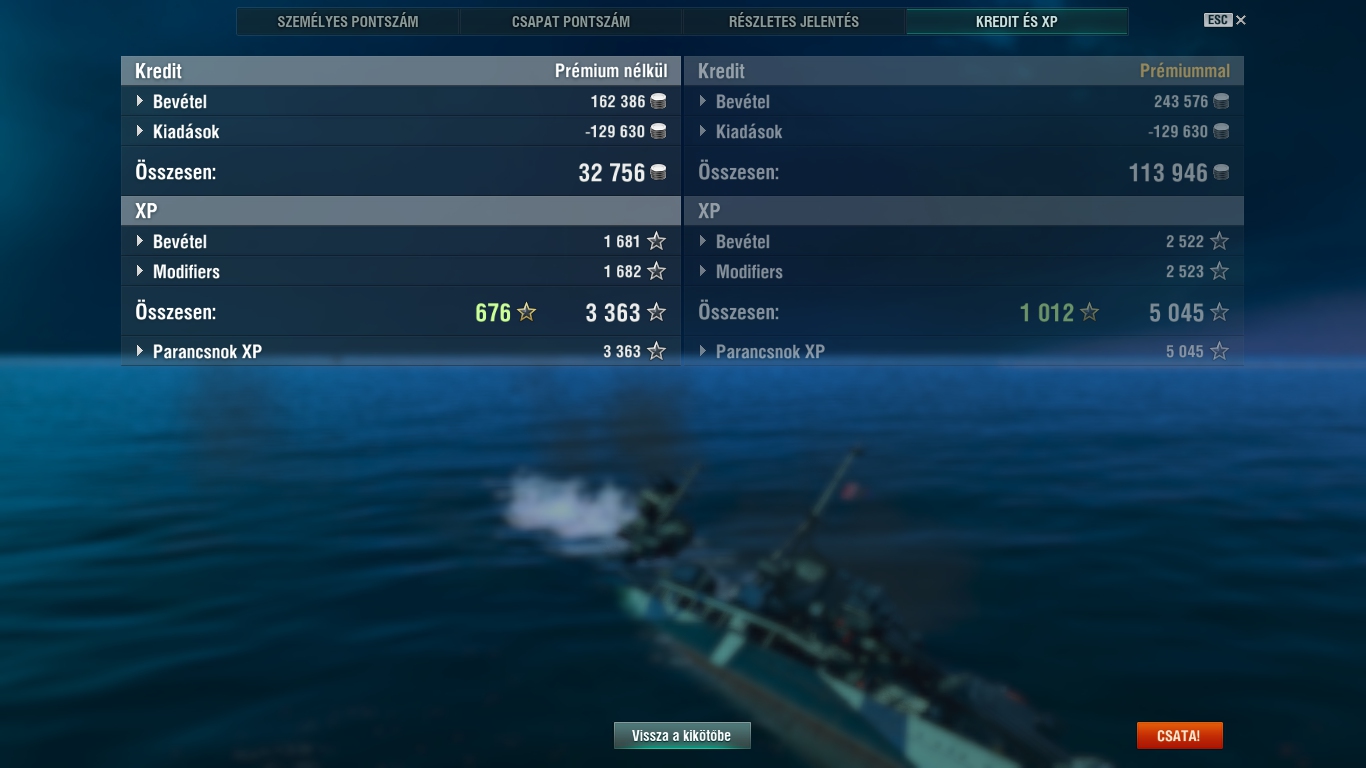Expand the premium Parancsnok XP row

964,351
